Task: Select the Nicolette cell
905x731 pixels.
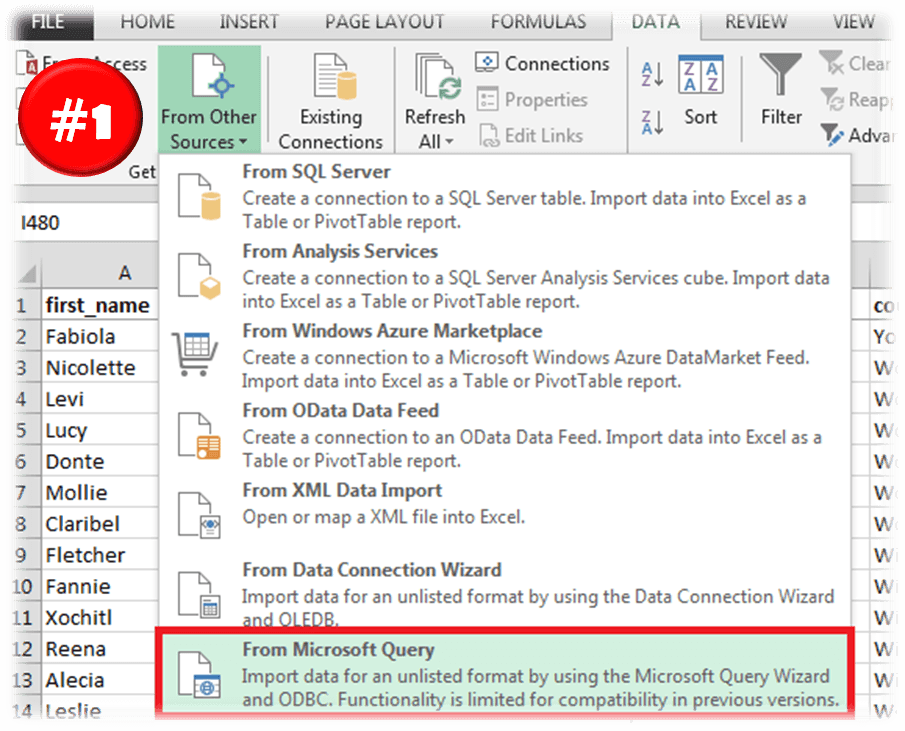Action: pos(100,368)
